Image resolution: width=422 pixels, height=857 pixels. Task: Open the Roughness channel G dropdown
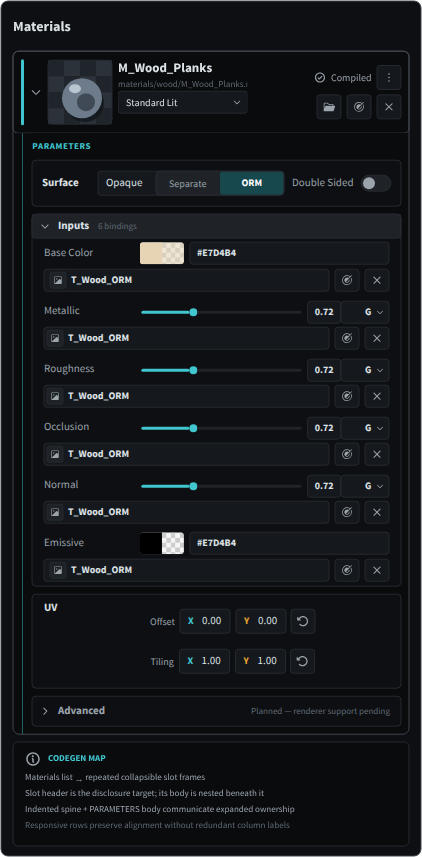(365, 370)
